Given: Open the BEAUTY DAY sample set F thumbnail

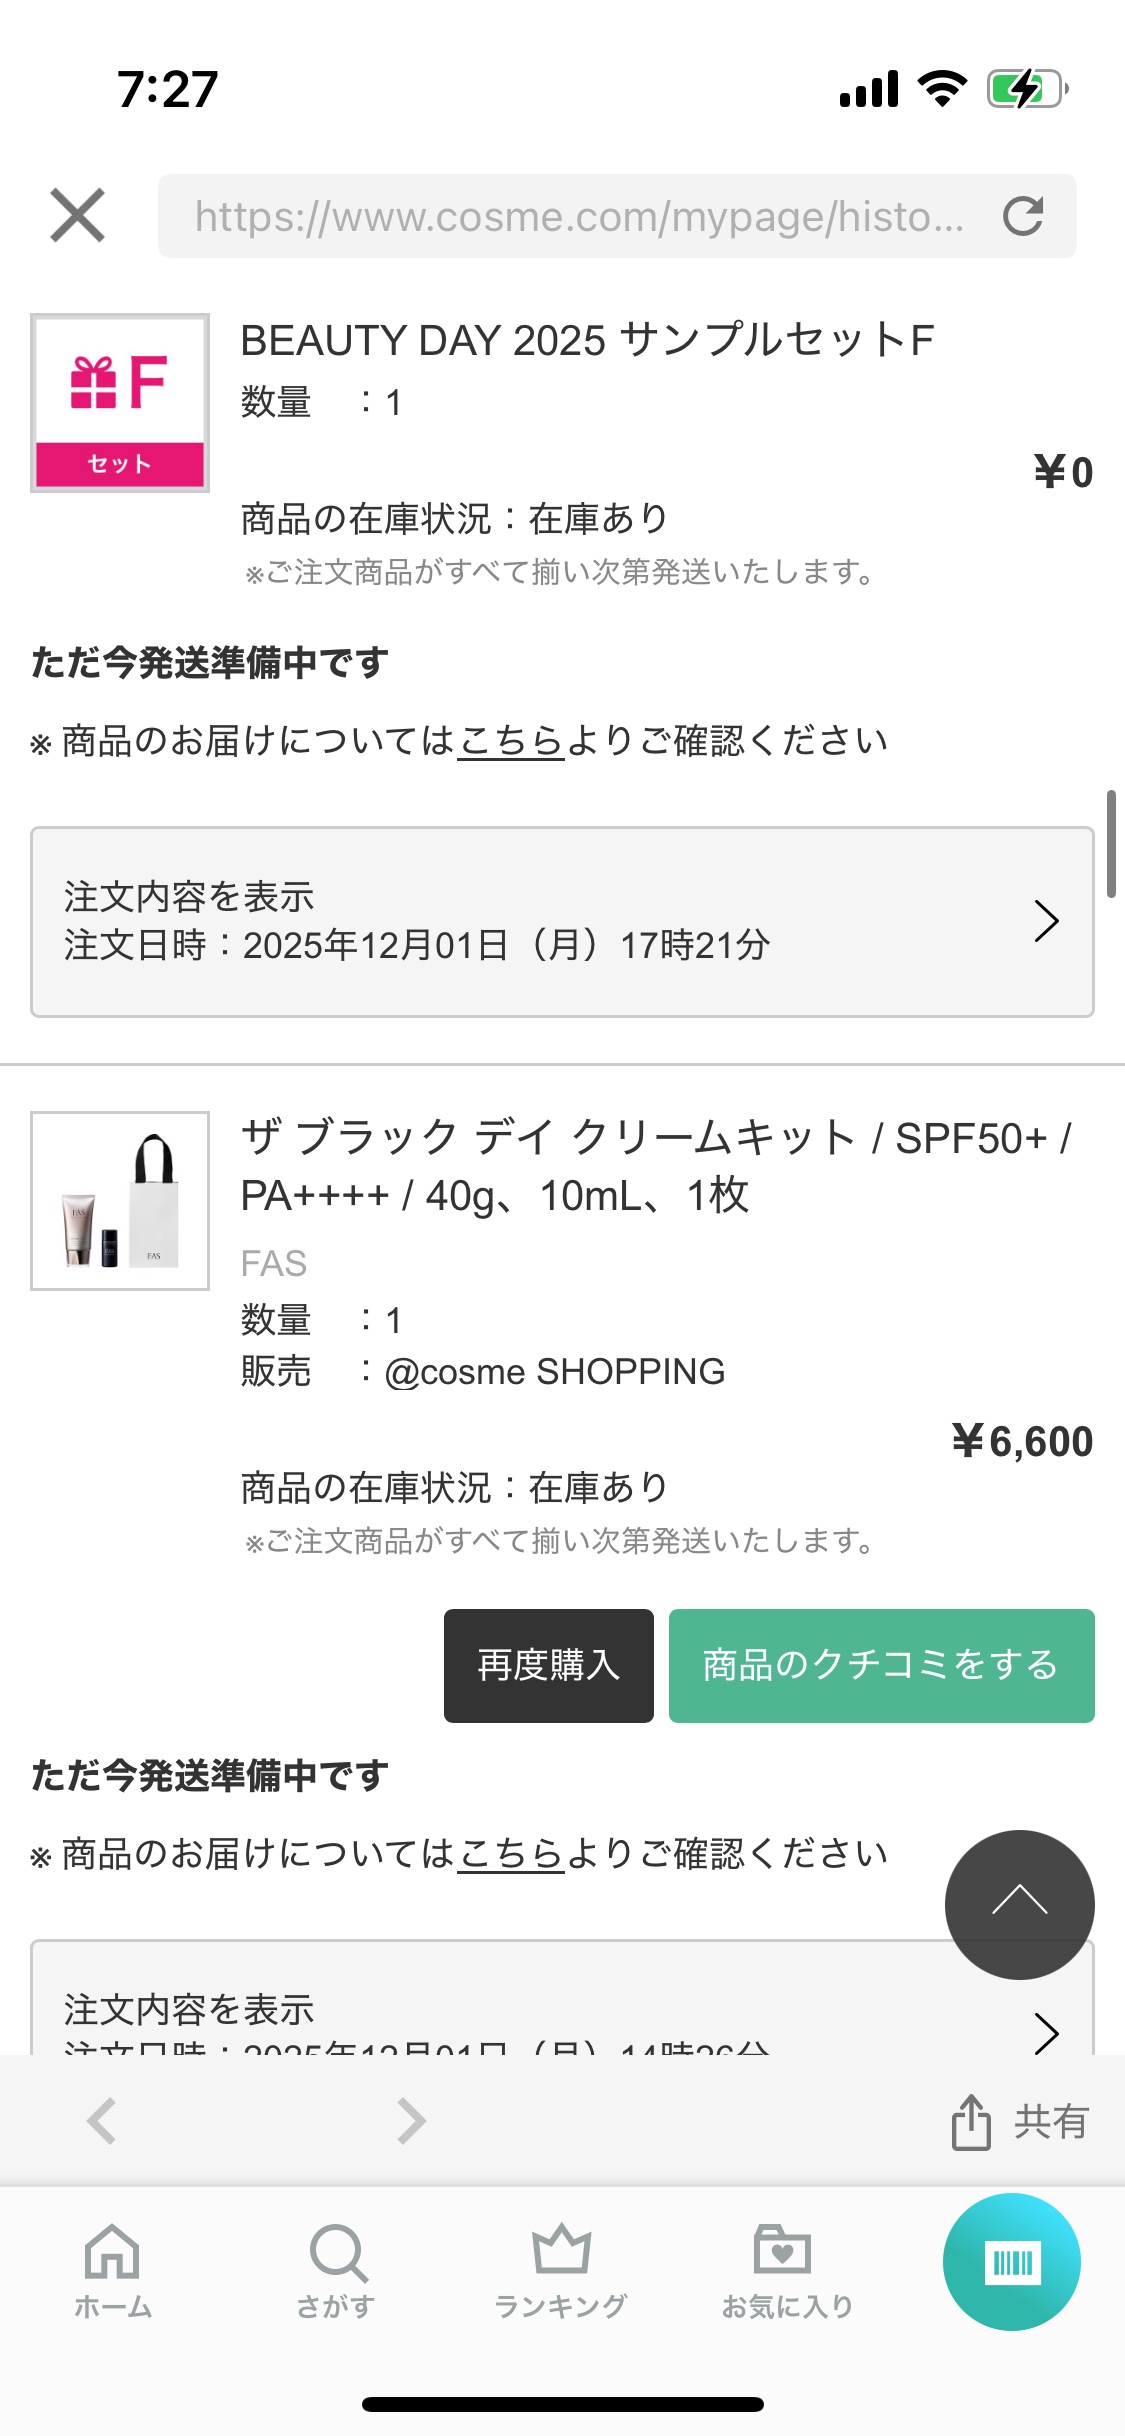Looking at the screenshot, I should click(x=120, y=403).
